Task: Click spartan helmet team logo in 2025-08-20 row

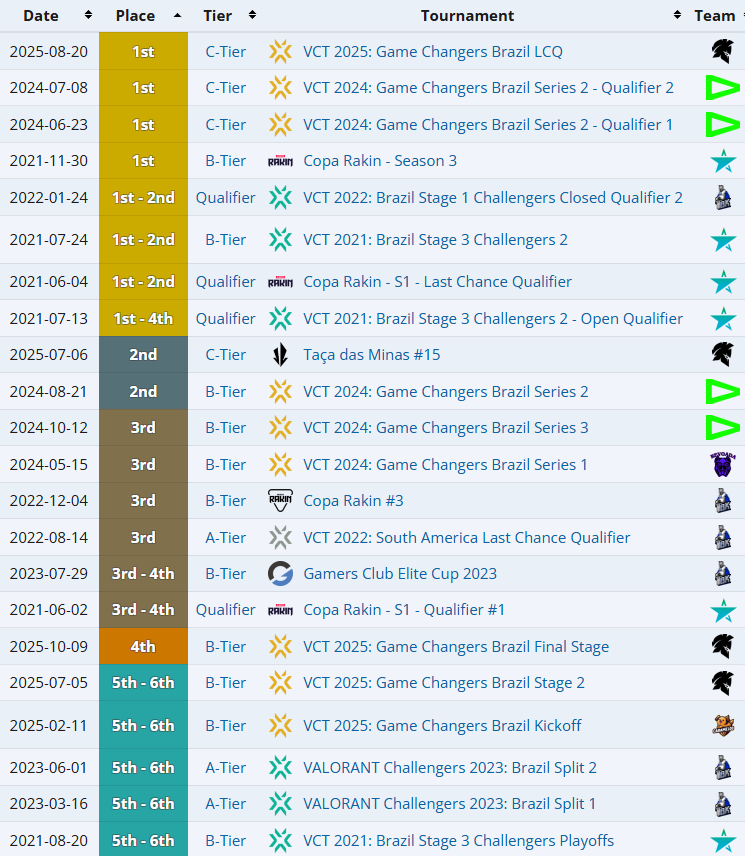Action: pyautogui.click(x=723, y=51)
